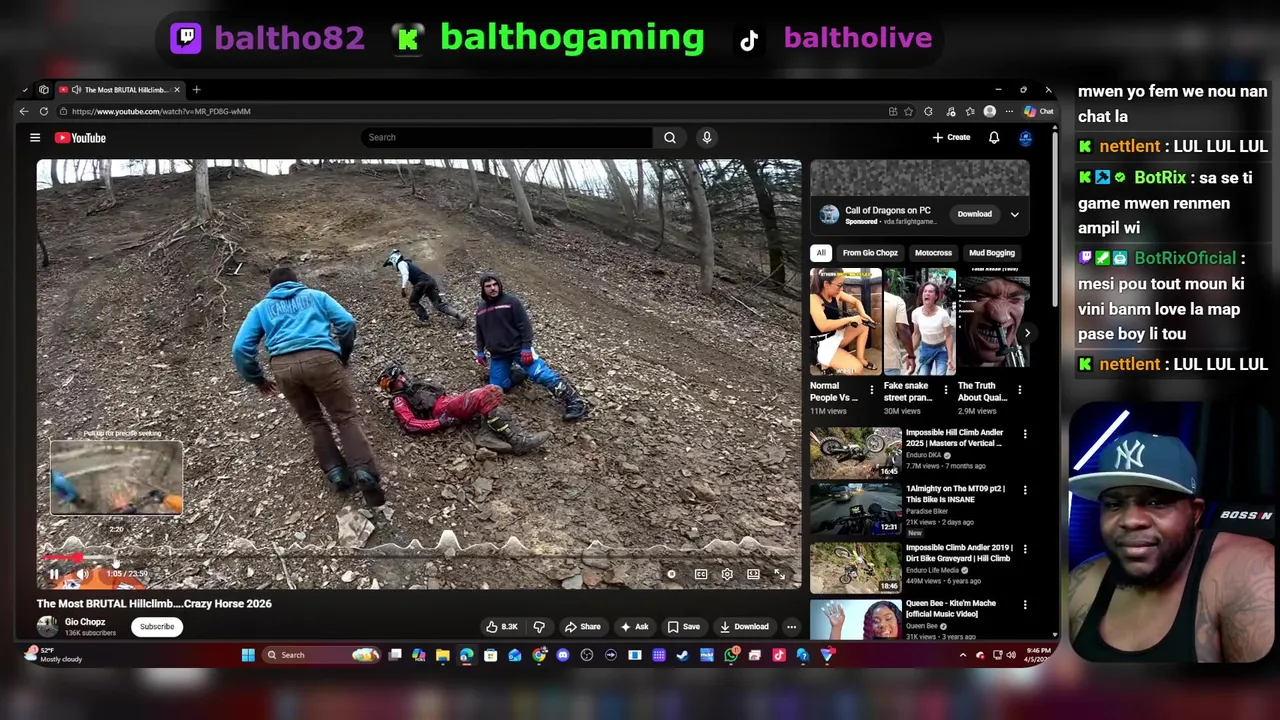The width and height of the screenshot is (1280, 720).
Task: Download the video below player
Action: click(744, 627)
